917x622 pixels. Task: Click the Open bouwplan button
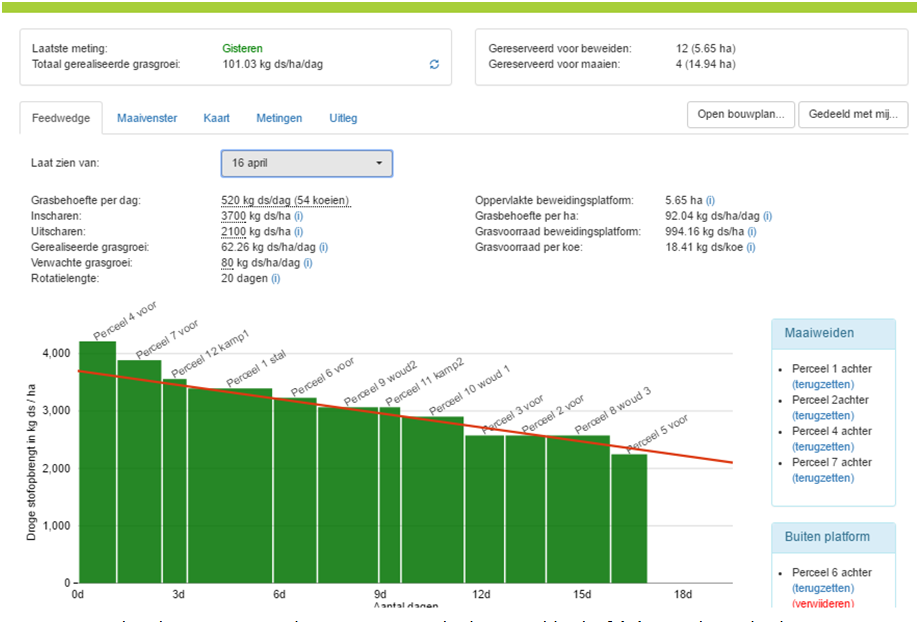click(740, 114)
